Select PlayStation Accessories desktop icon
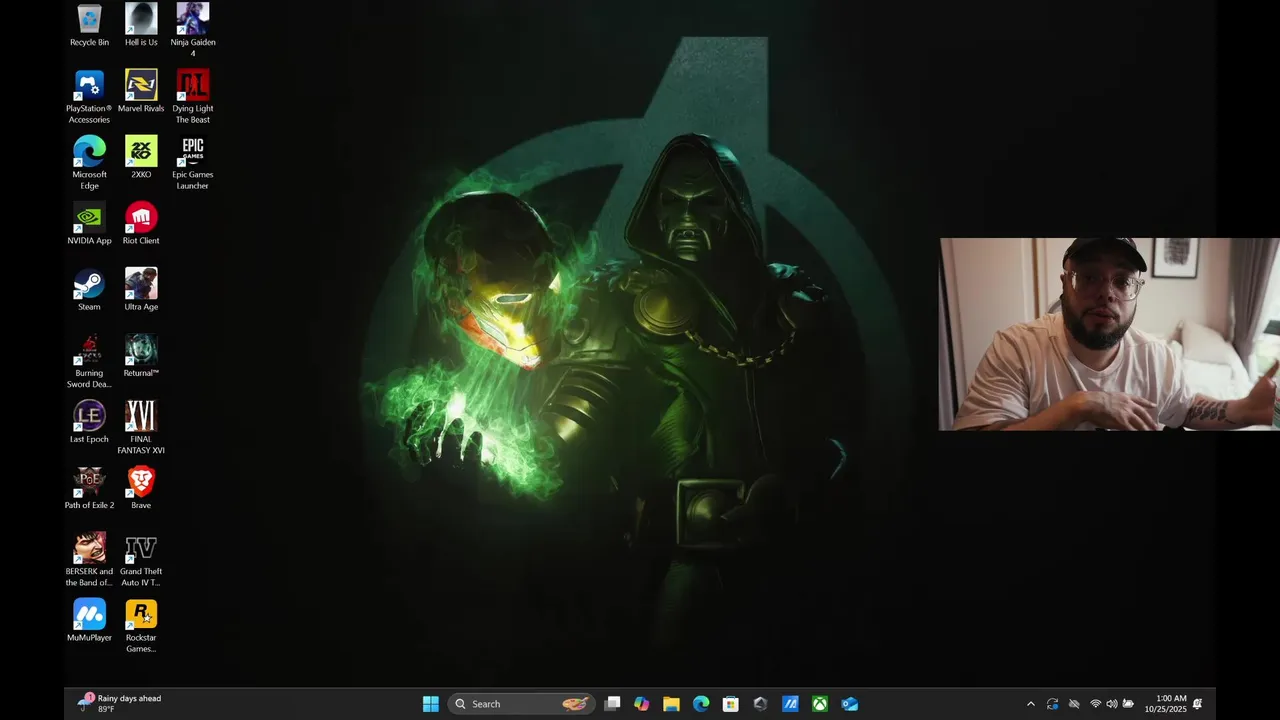The image size is (1280, 720). coord(89,97)
